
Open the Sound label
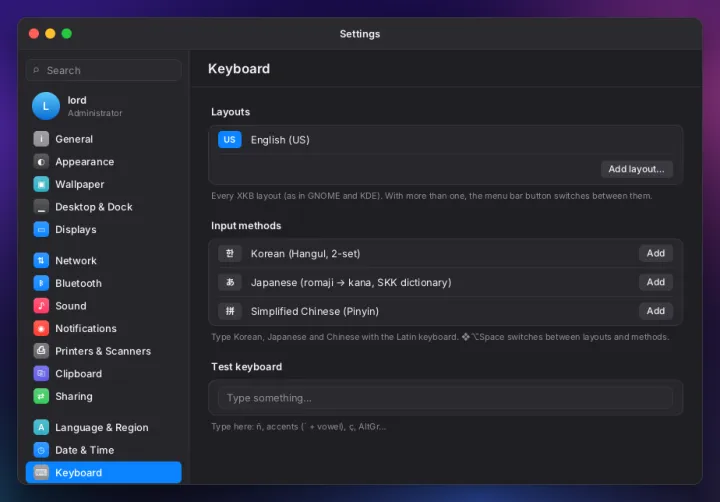[71, 305]
